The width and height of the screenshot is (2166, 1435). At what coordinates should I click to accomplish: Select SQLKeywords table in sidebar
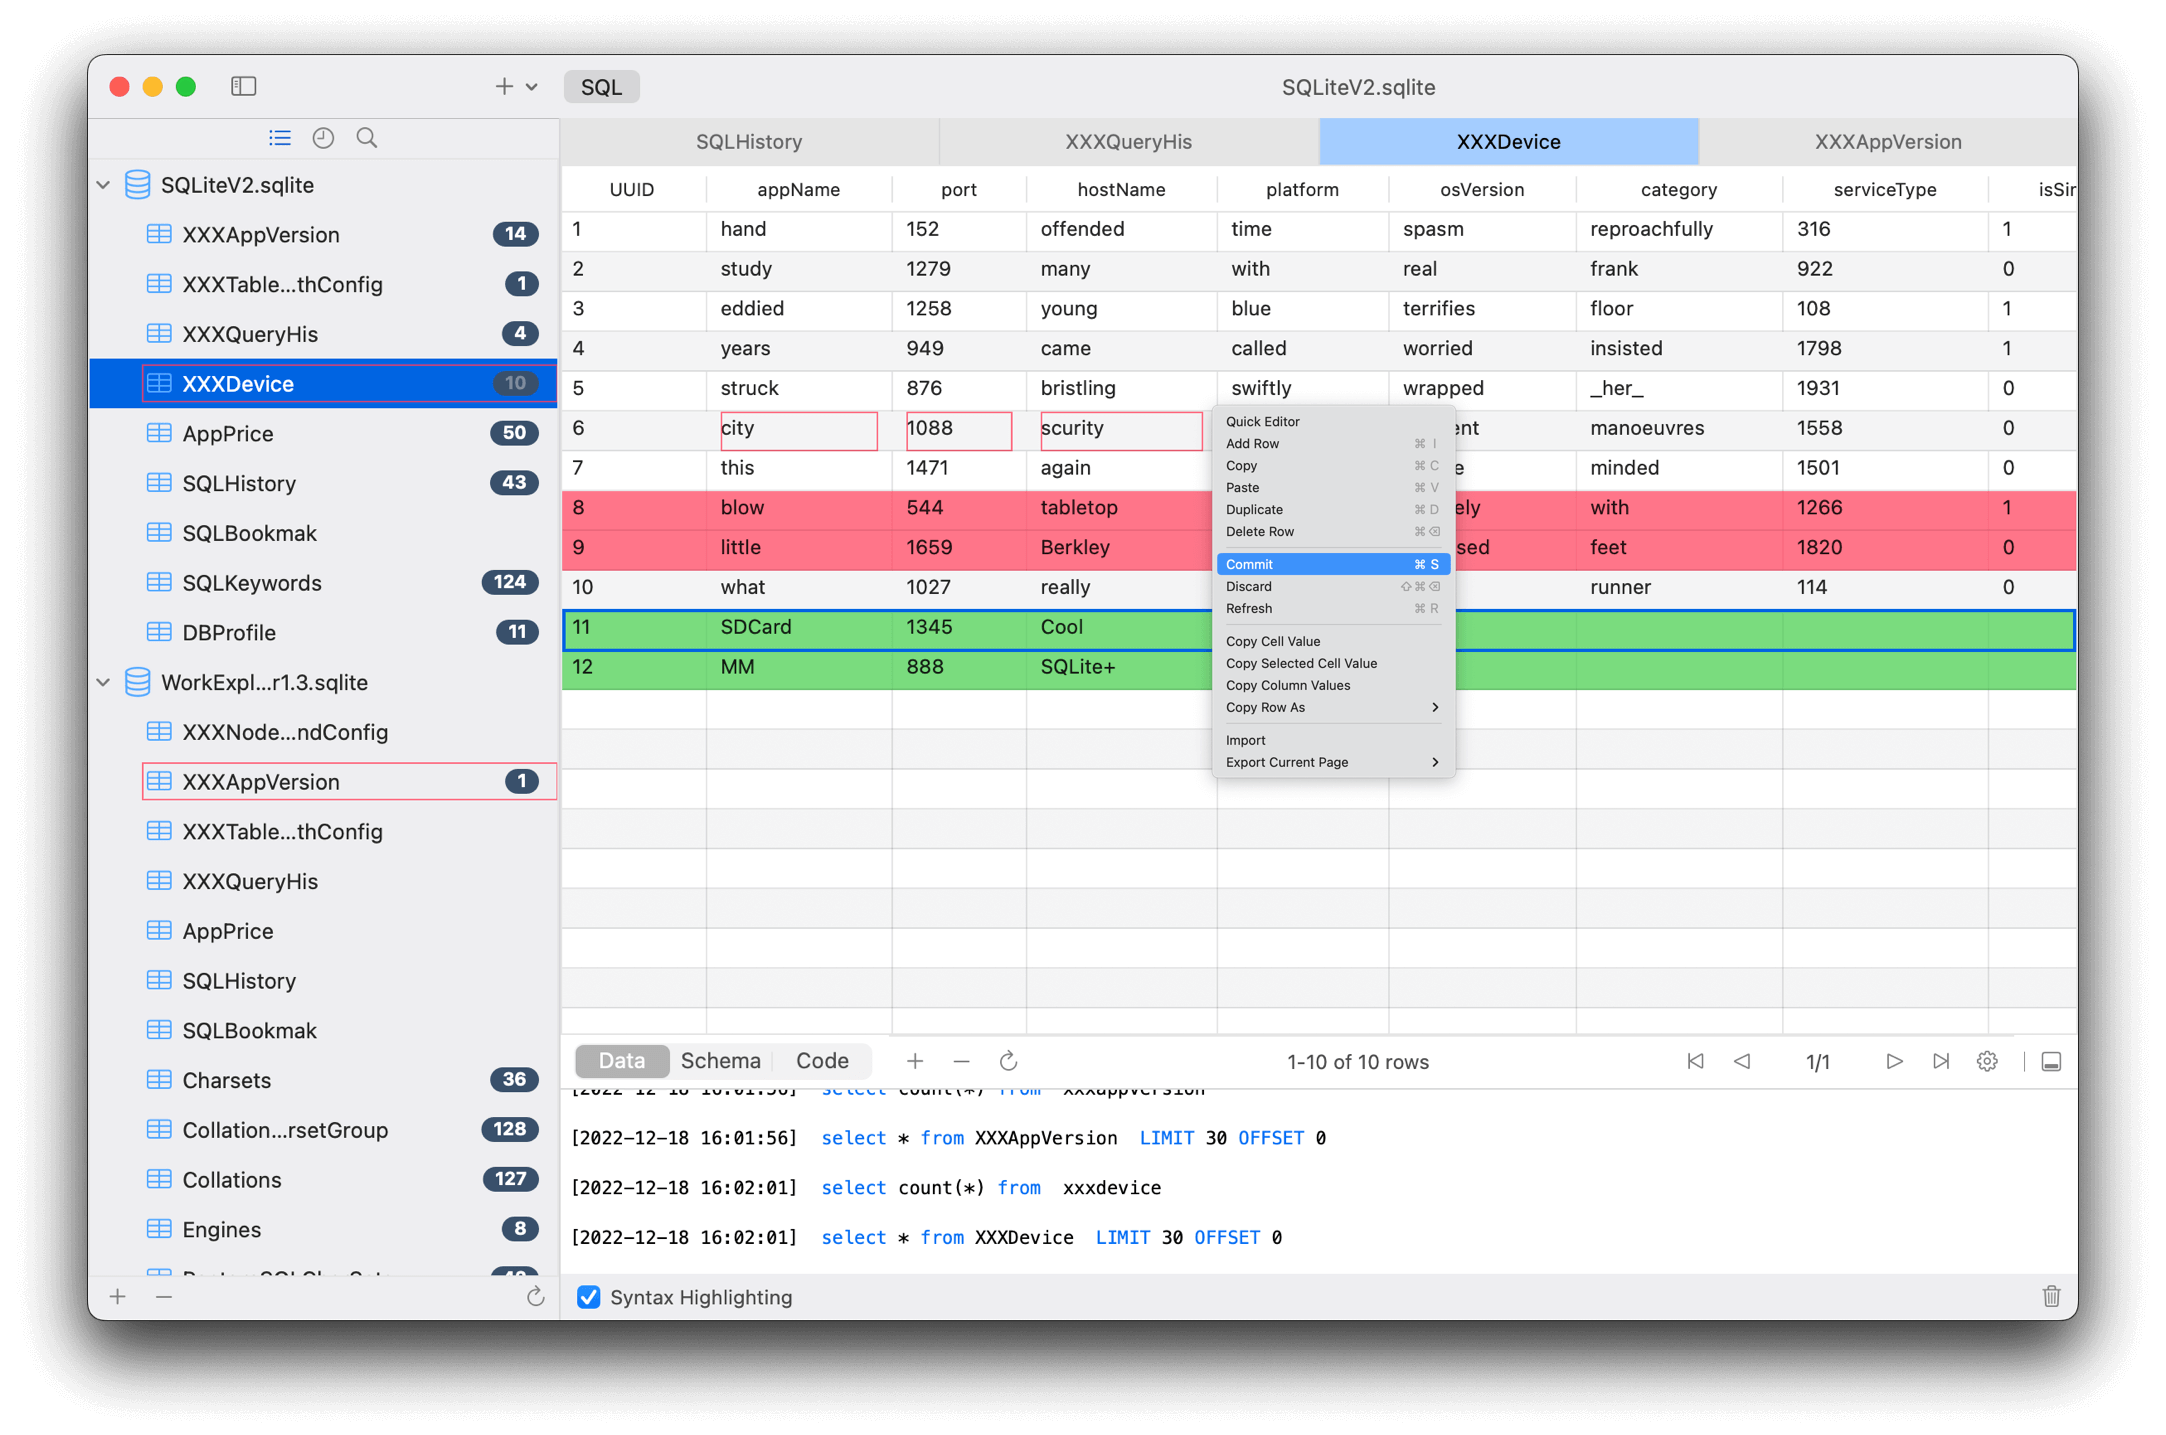click(323, 582)
